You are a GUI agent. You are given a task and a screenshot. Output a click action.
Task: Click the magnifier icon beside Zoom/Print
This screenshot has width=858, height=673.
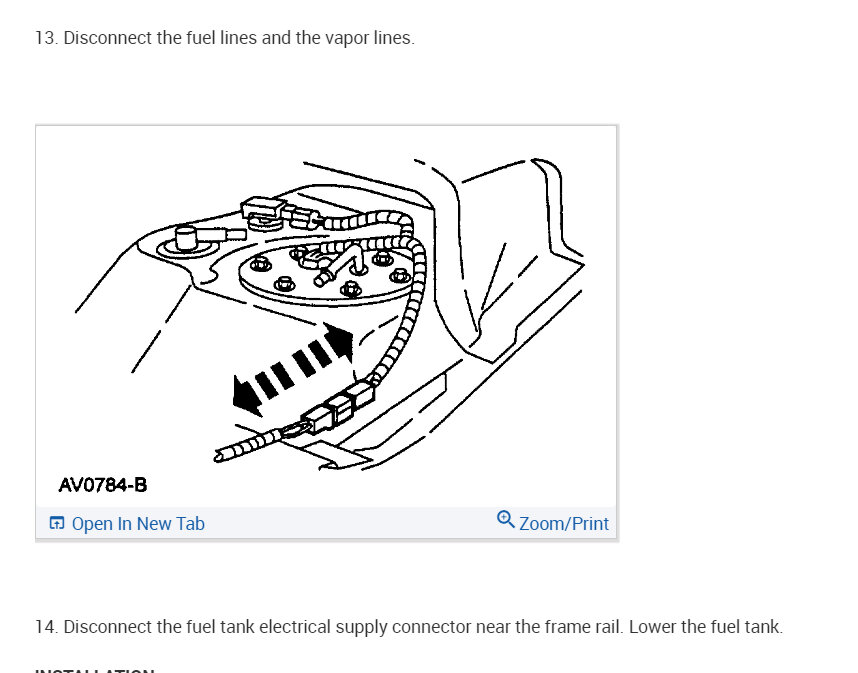(x=506, y=520)
